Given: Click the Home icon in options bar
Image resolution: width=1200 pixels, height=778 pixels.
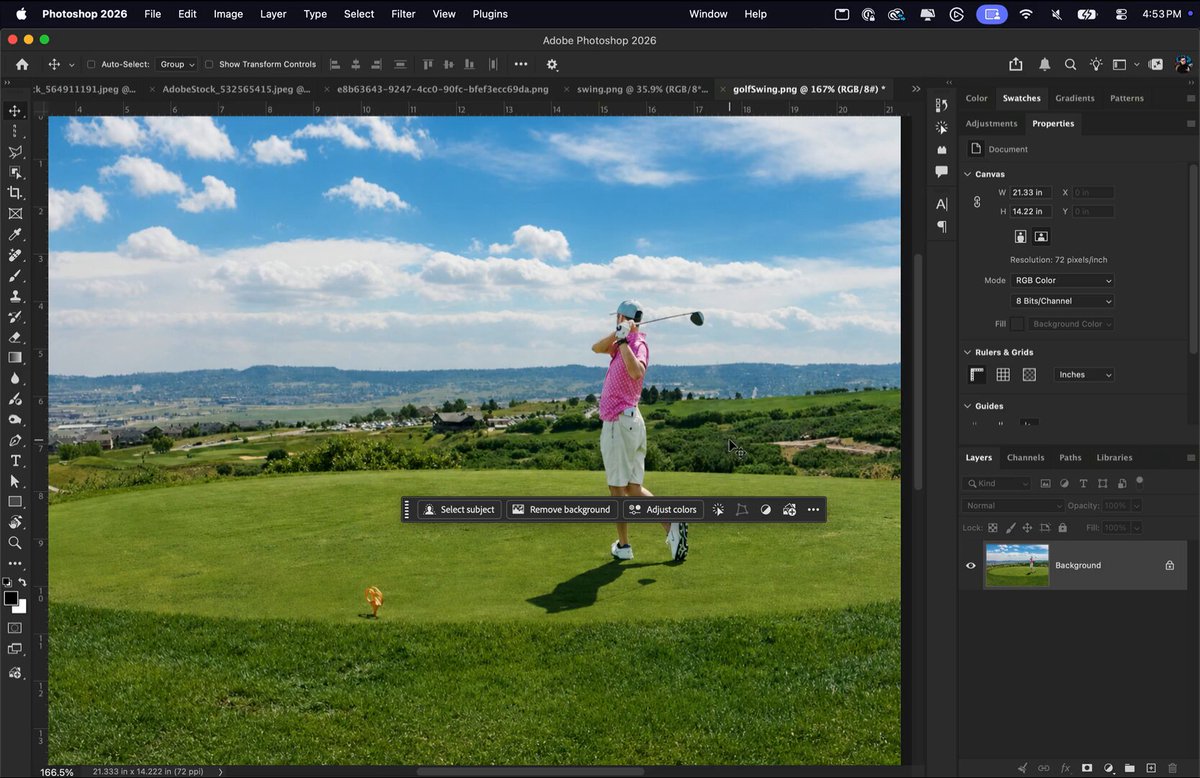Looking at the screenshot, I should coord(22,64).
